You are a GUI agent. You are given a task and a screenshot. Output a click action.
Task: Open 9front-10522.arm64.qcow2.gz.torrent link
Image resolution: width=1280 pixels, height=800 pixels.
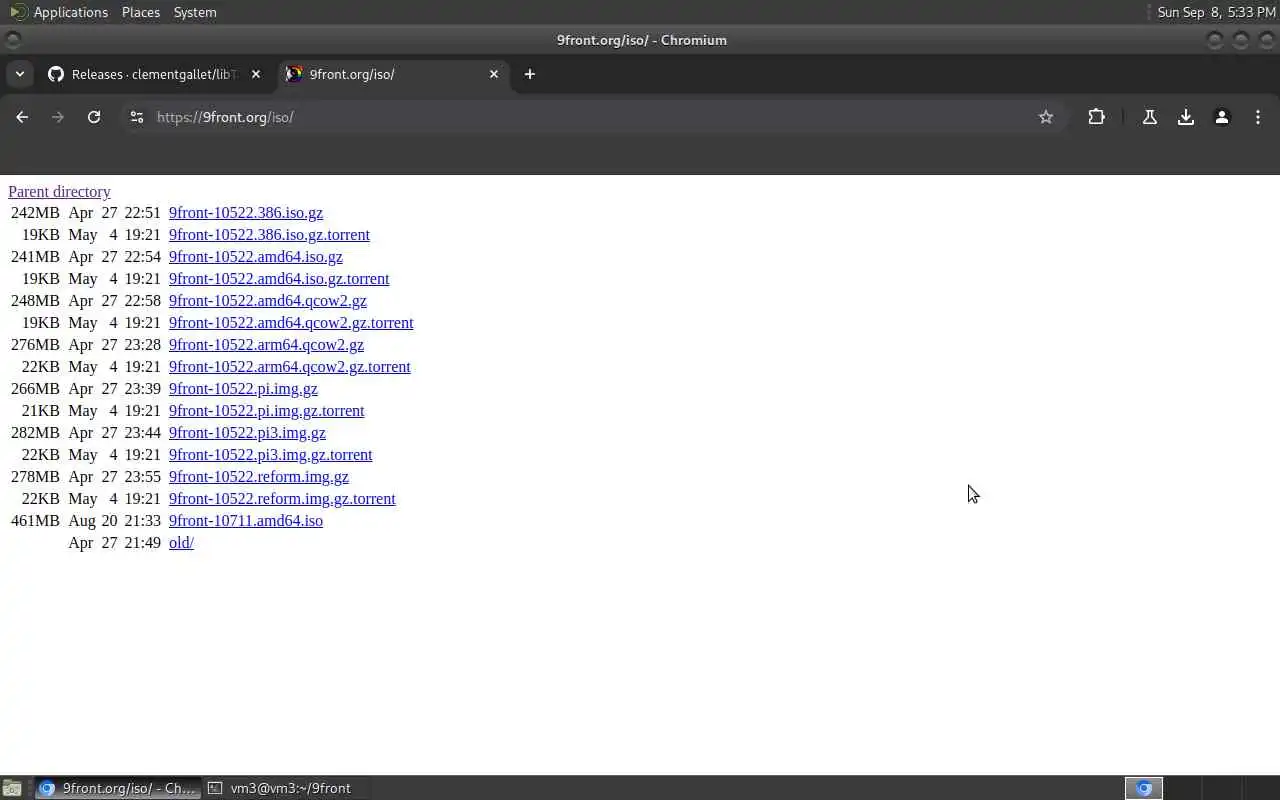coord(290,367)
